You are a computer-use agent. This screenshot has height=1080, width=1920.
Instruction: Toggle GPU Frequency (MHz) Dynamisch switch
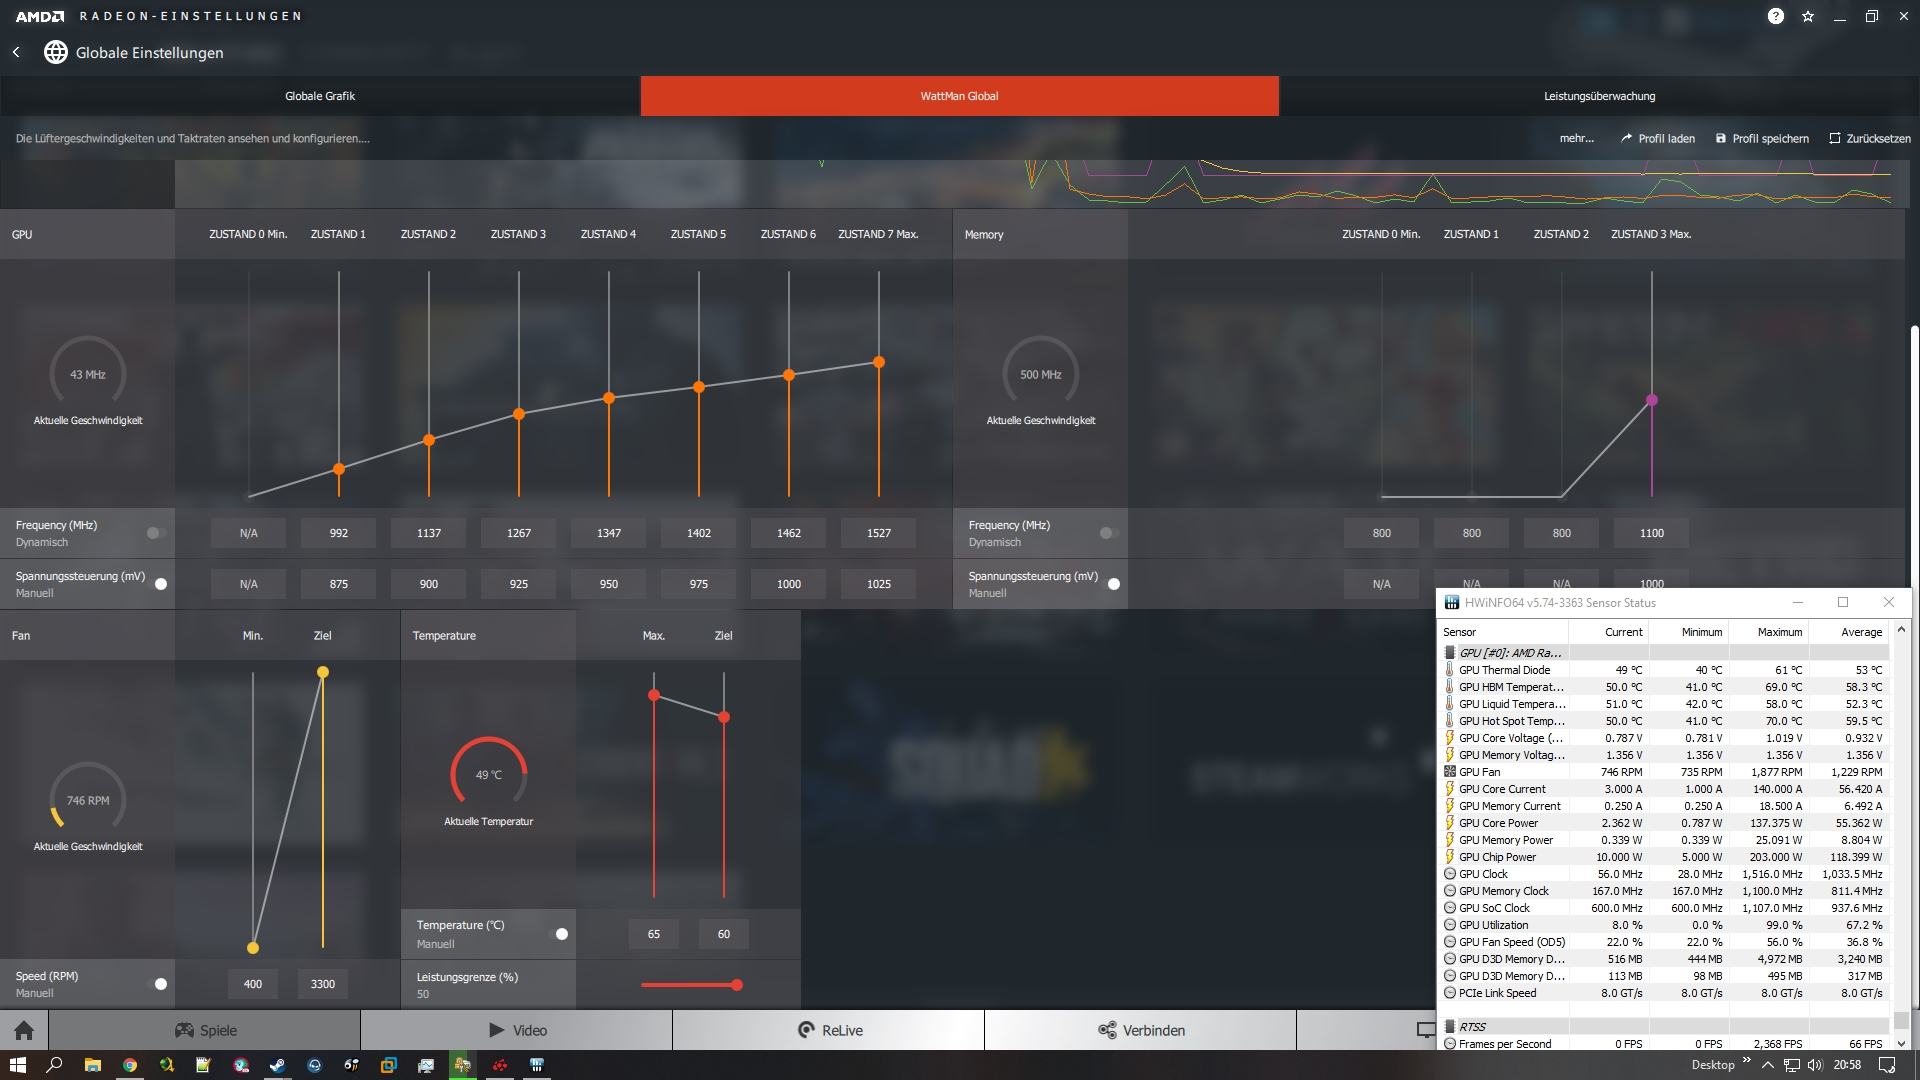point(155,533)
